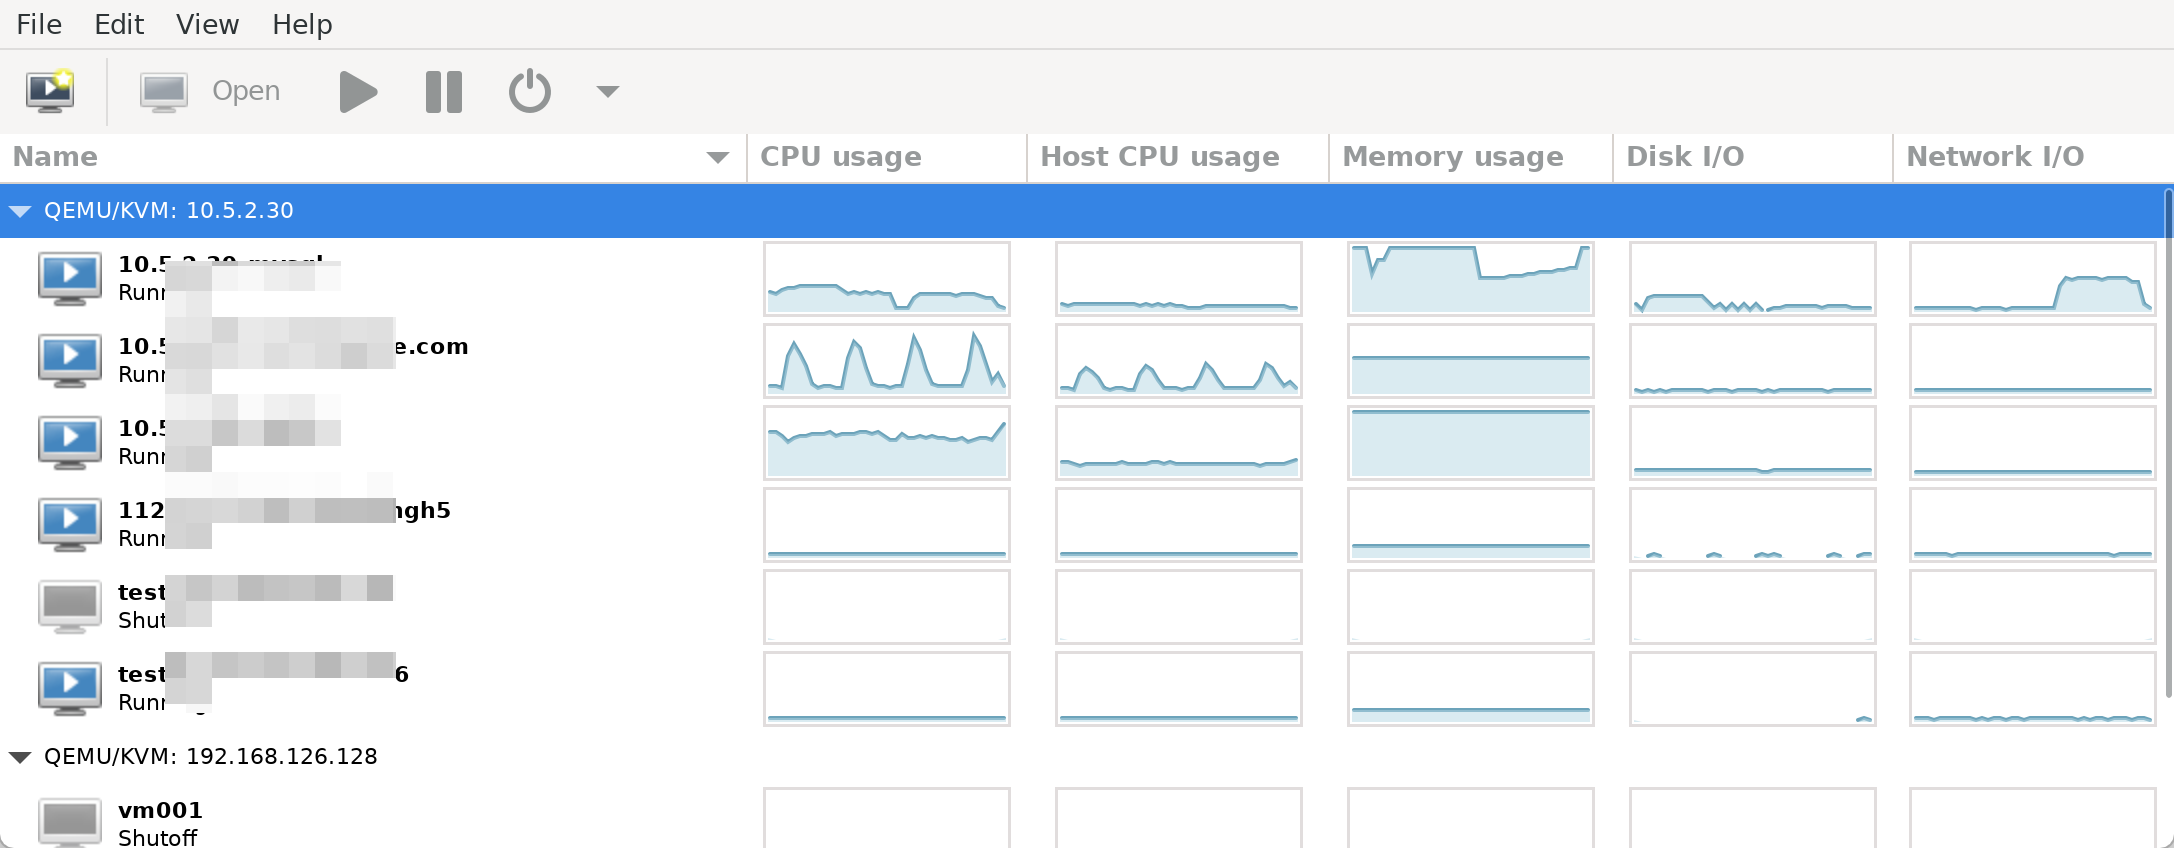Click the first VM's Network I/O graph
This screenshot has height=848, width=2174.
point(2031,279)
